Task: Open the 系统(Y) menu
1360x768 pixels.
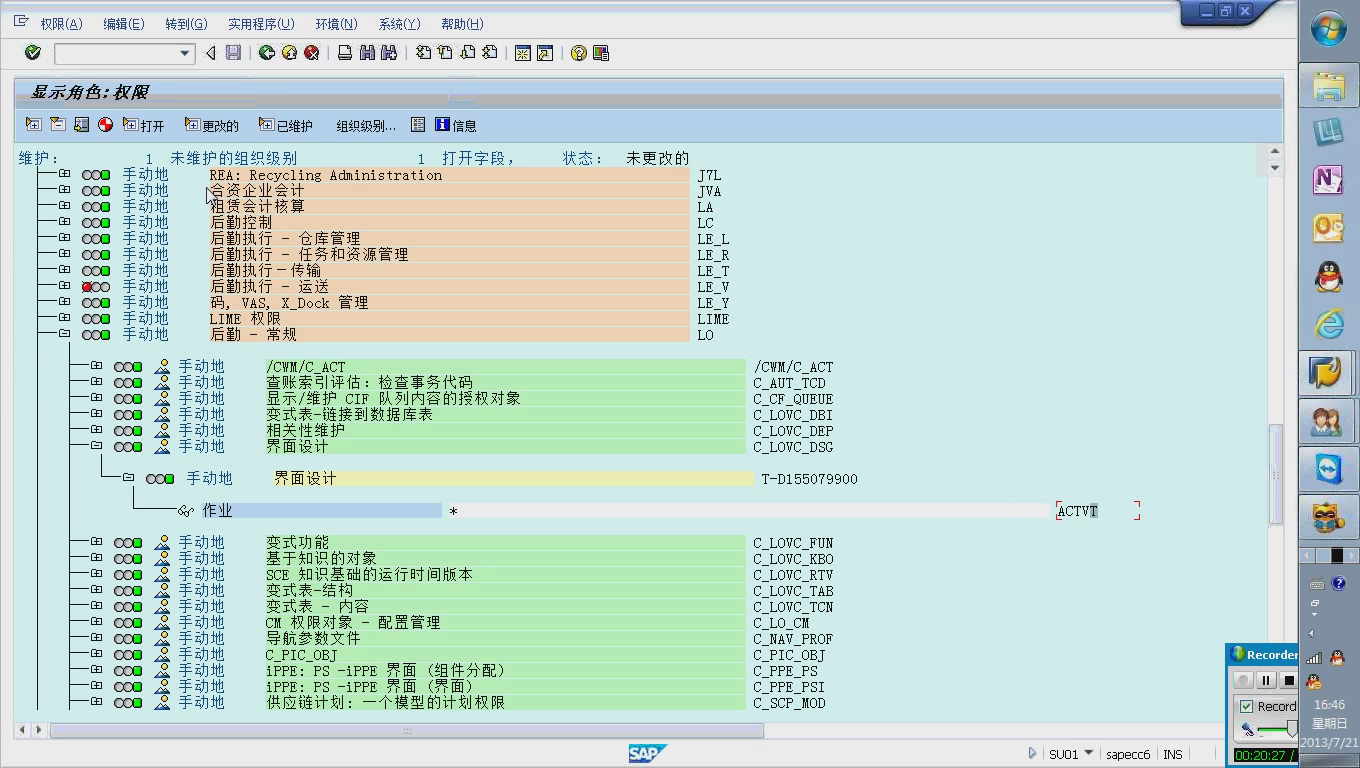Action: (399, 24)
